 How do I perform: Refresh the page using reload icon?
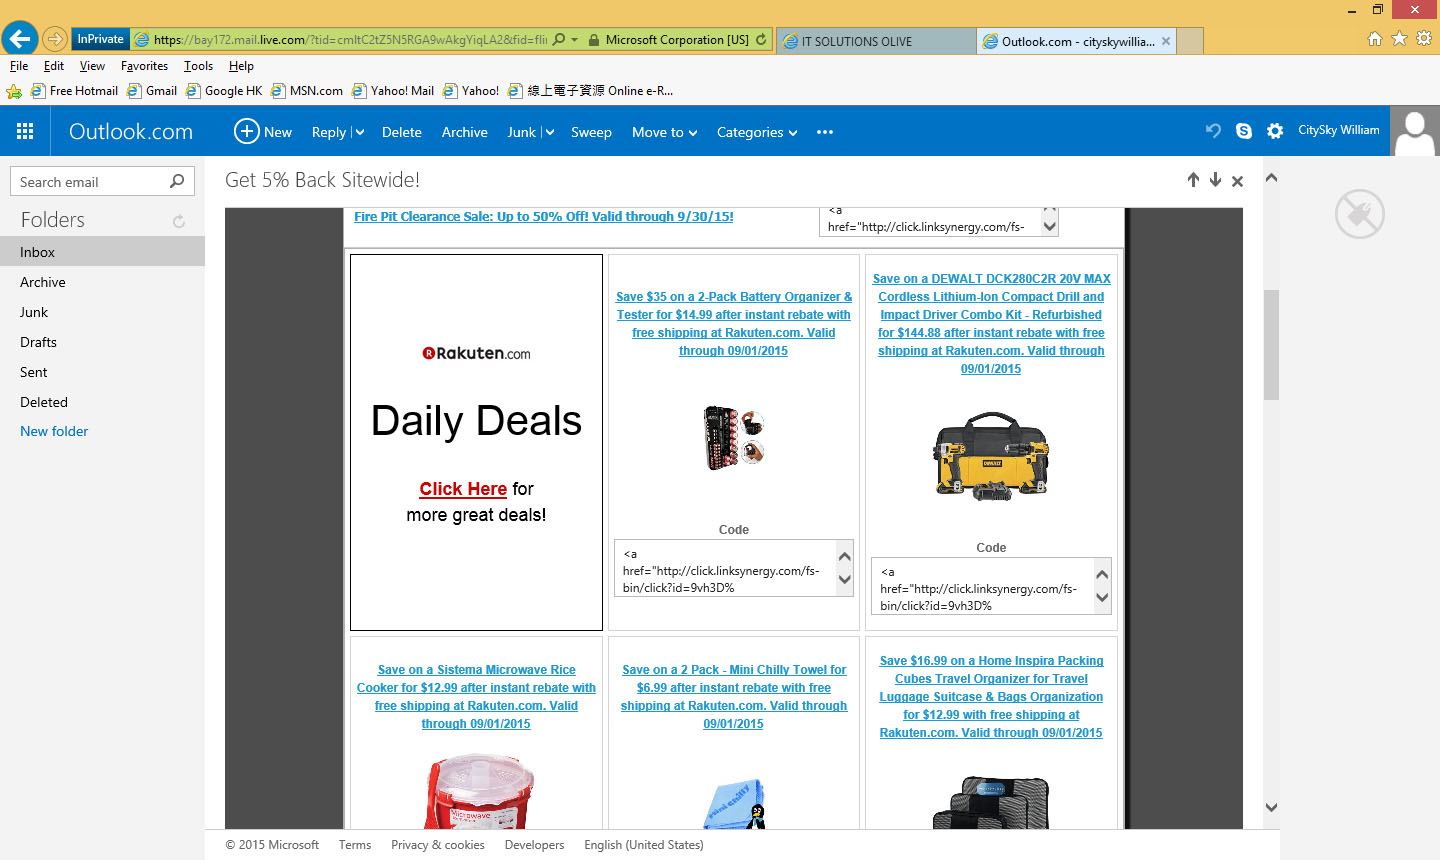(761, 40)
